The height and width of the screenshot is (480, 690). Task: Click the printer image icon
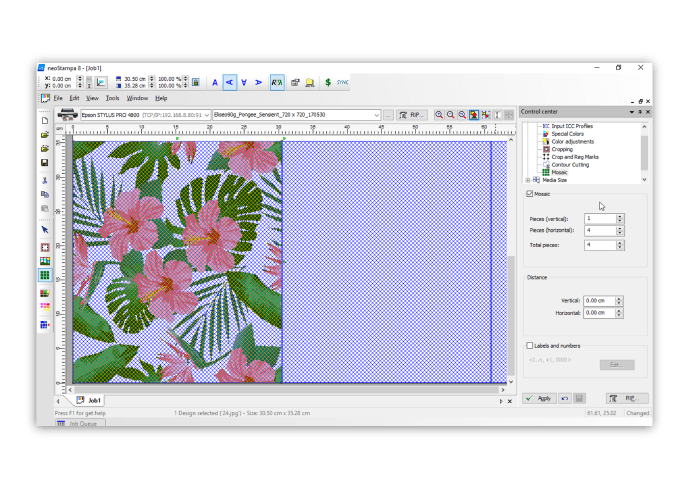(x=67, y=114)
